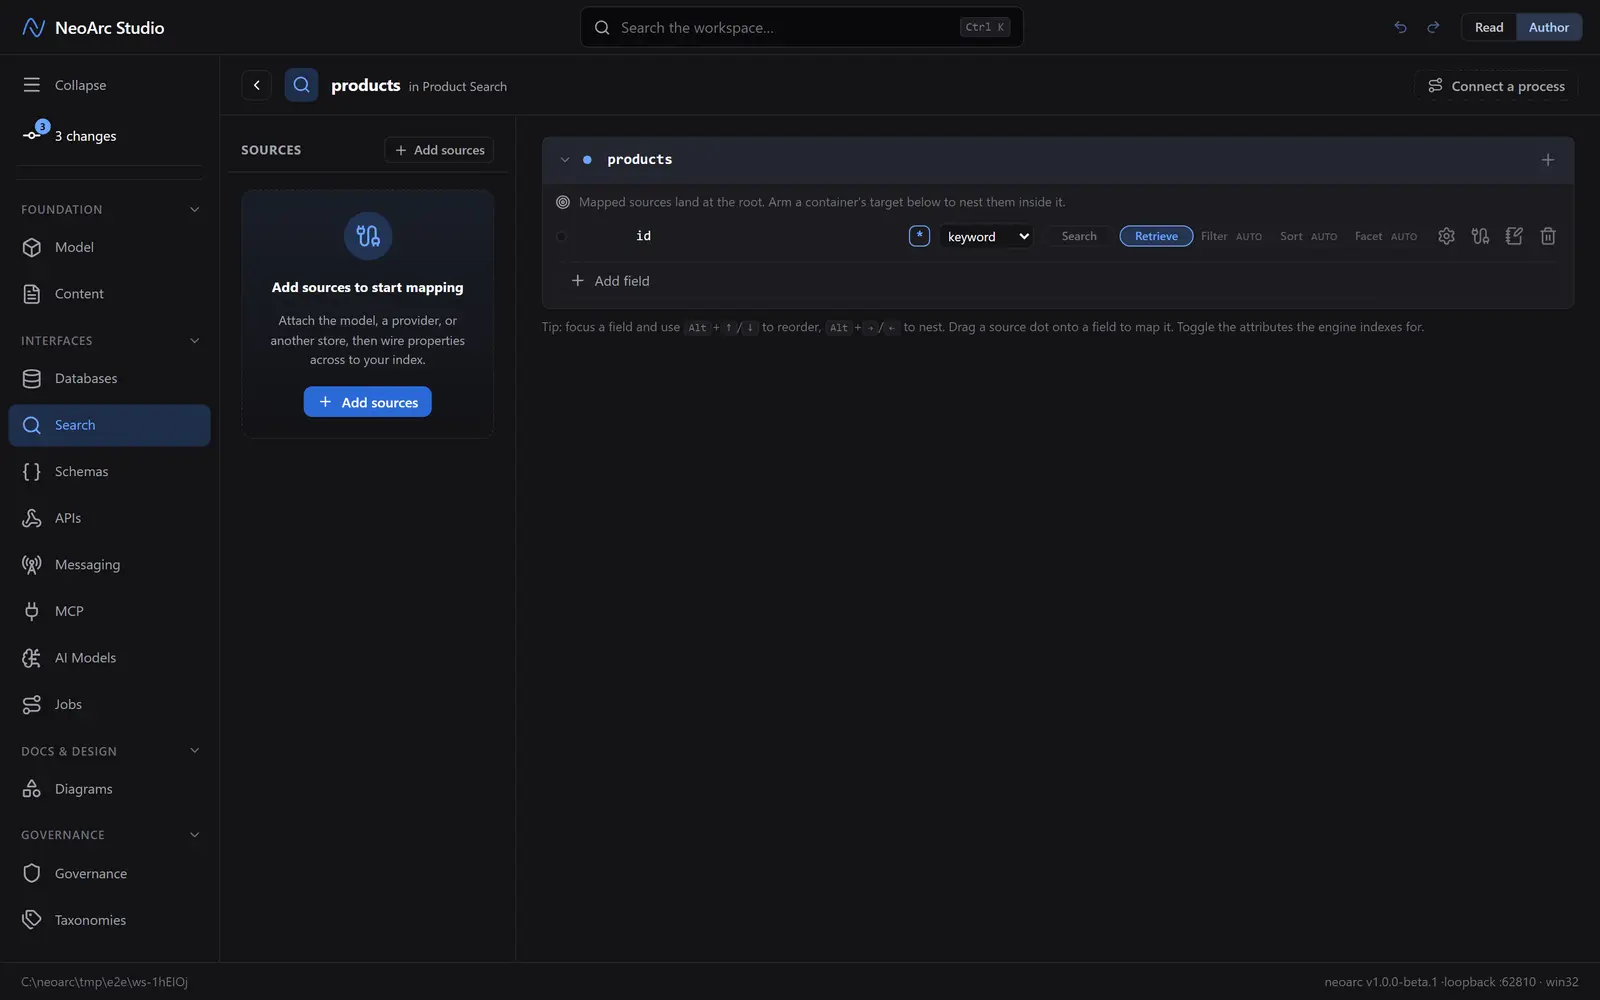Click Add field below id row
Viewport: 1600px width, 1000px height.
point(610,281)
